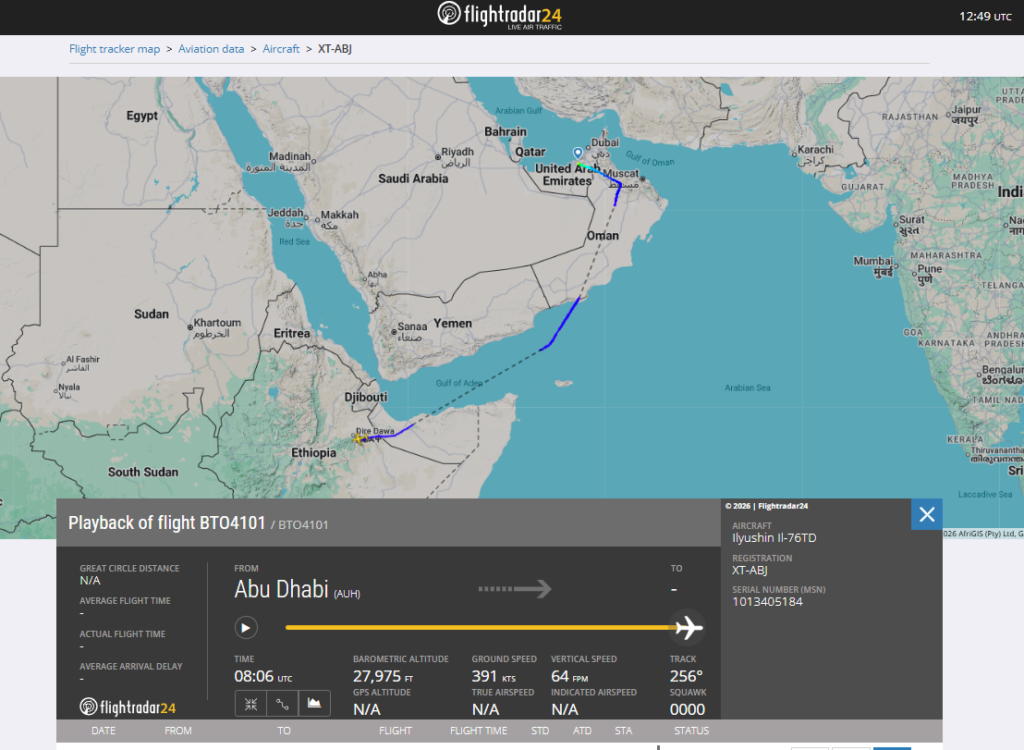Click the flightradar24 logo in the header
This screenshot has width=1024, height=750.
click(x=500, y=16)
